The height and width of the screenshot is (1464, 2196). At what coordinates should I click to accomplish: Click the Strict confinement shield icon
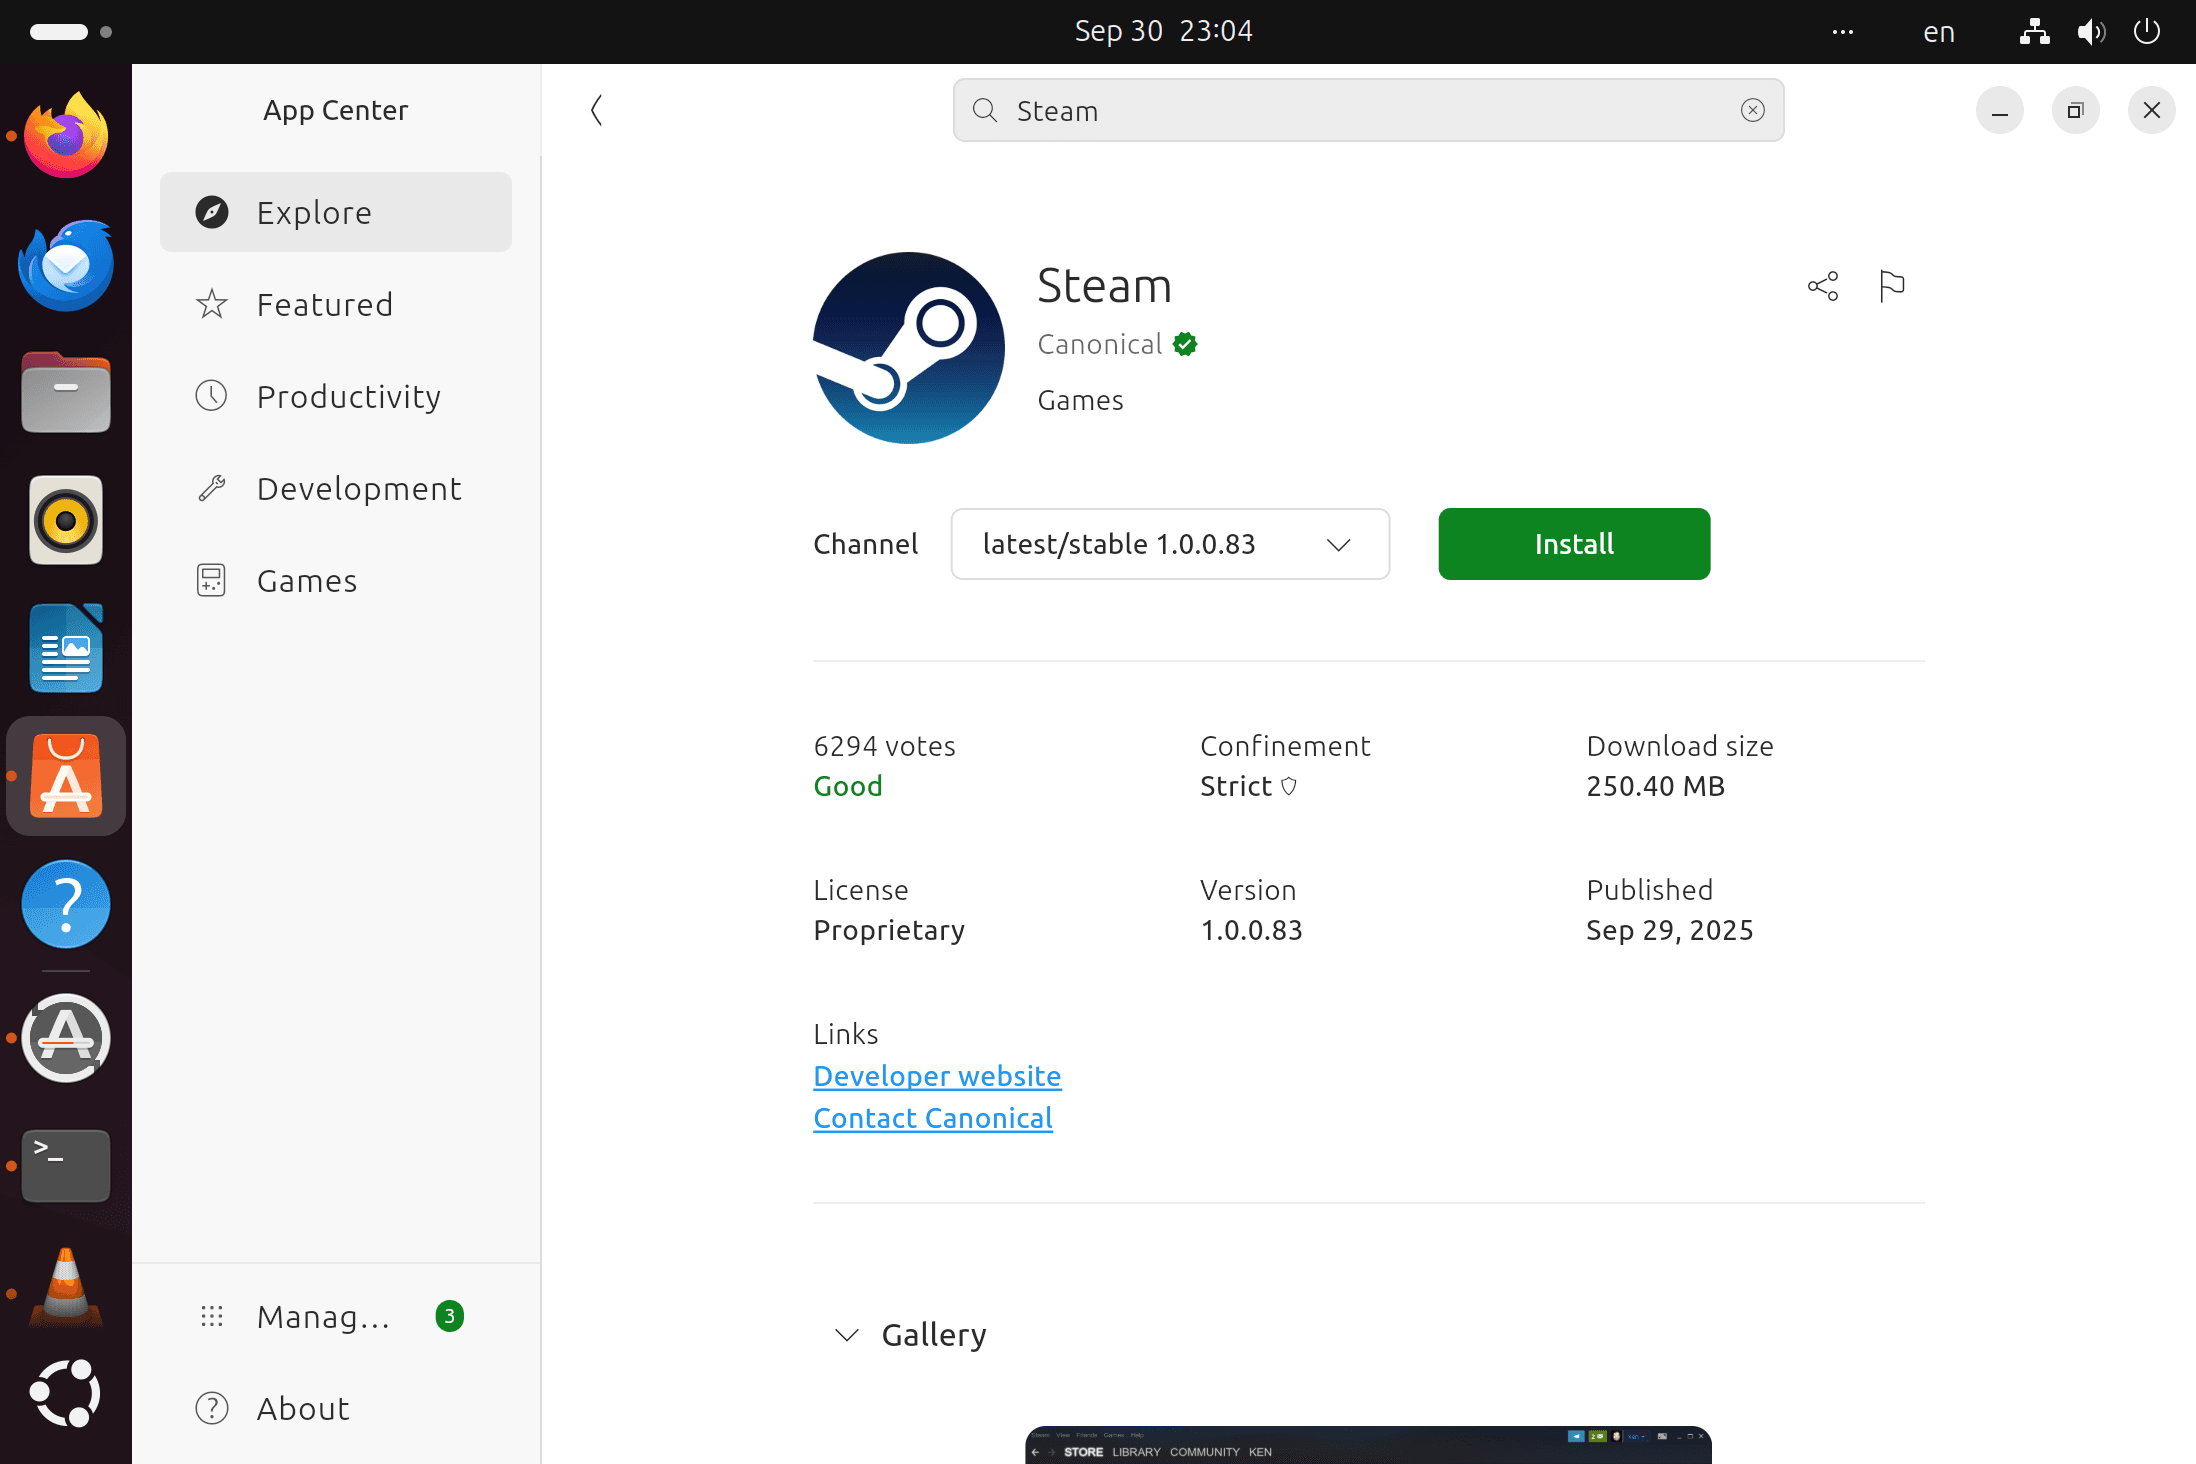pyautogui.click(x=1289, y=786)
